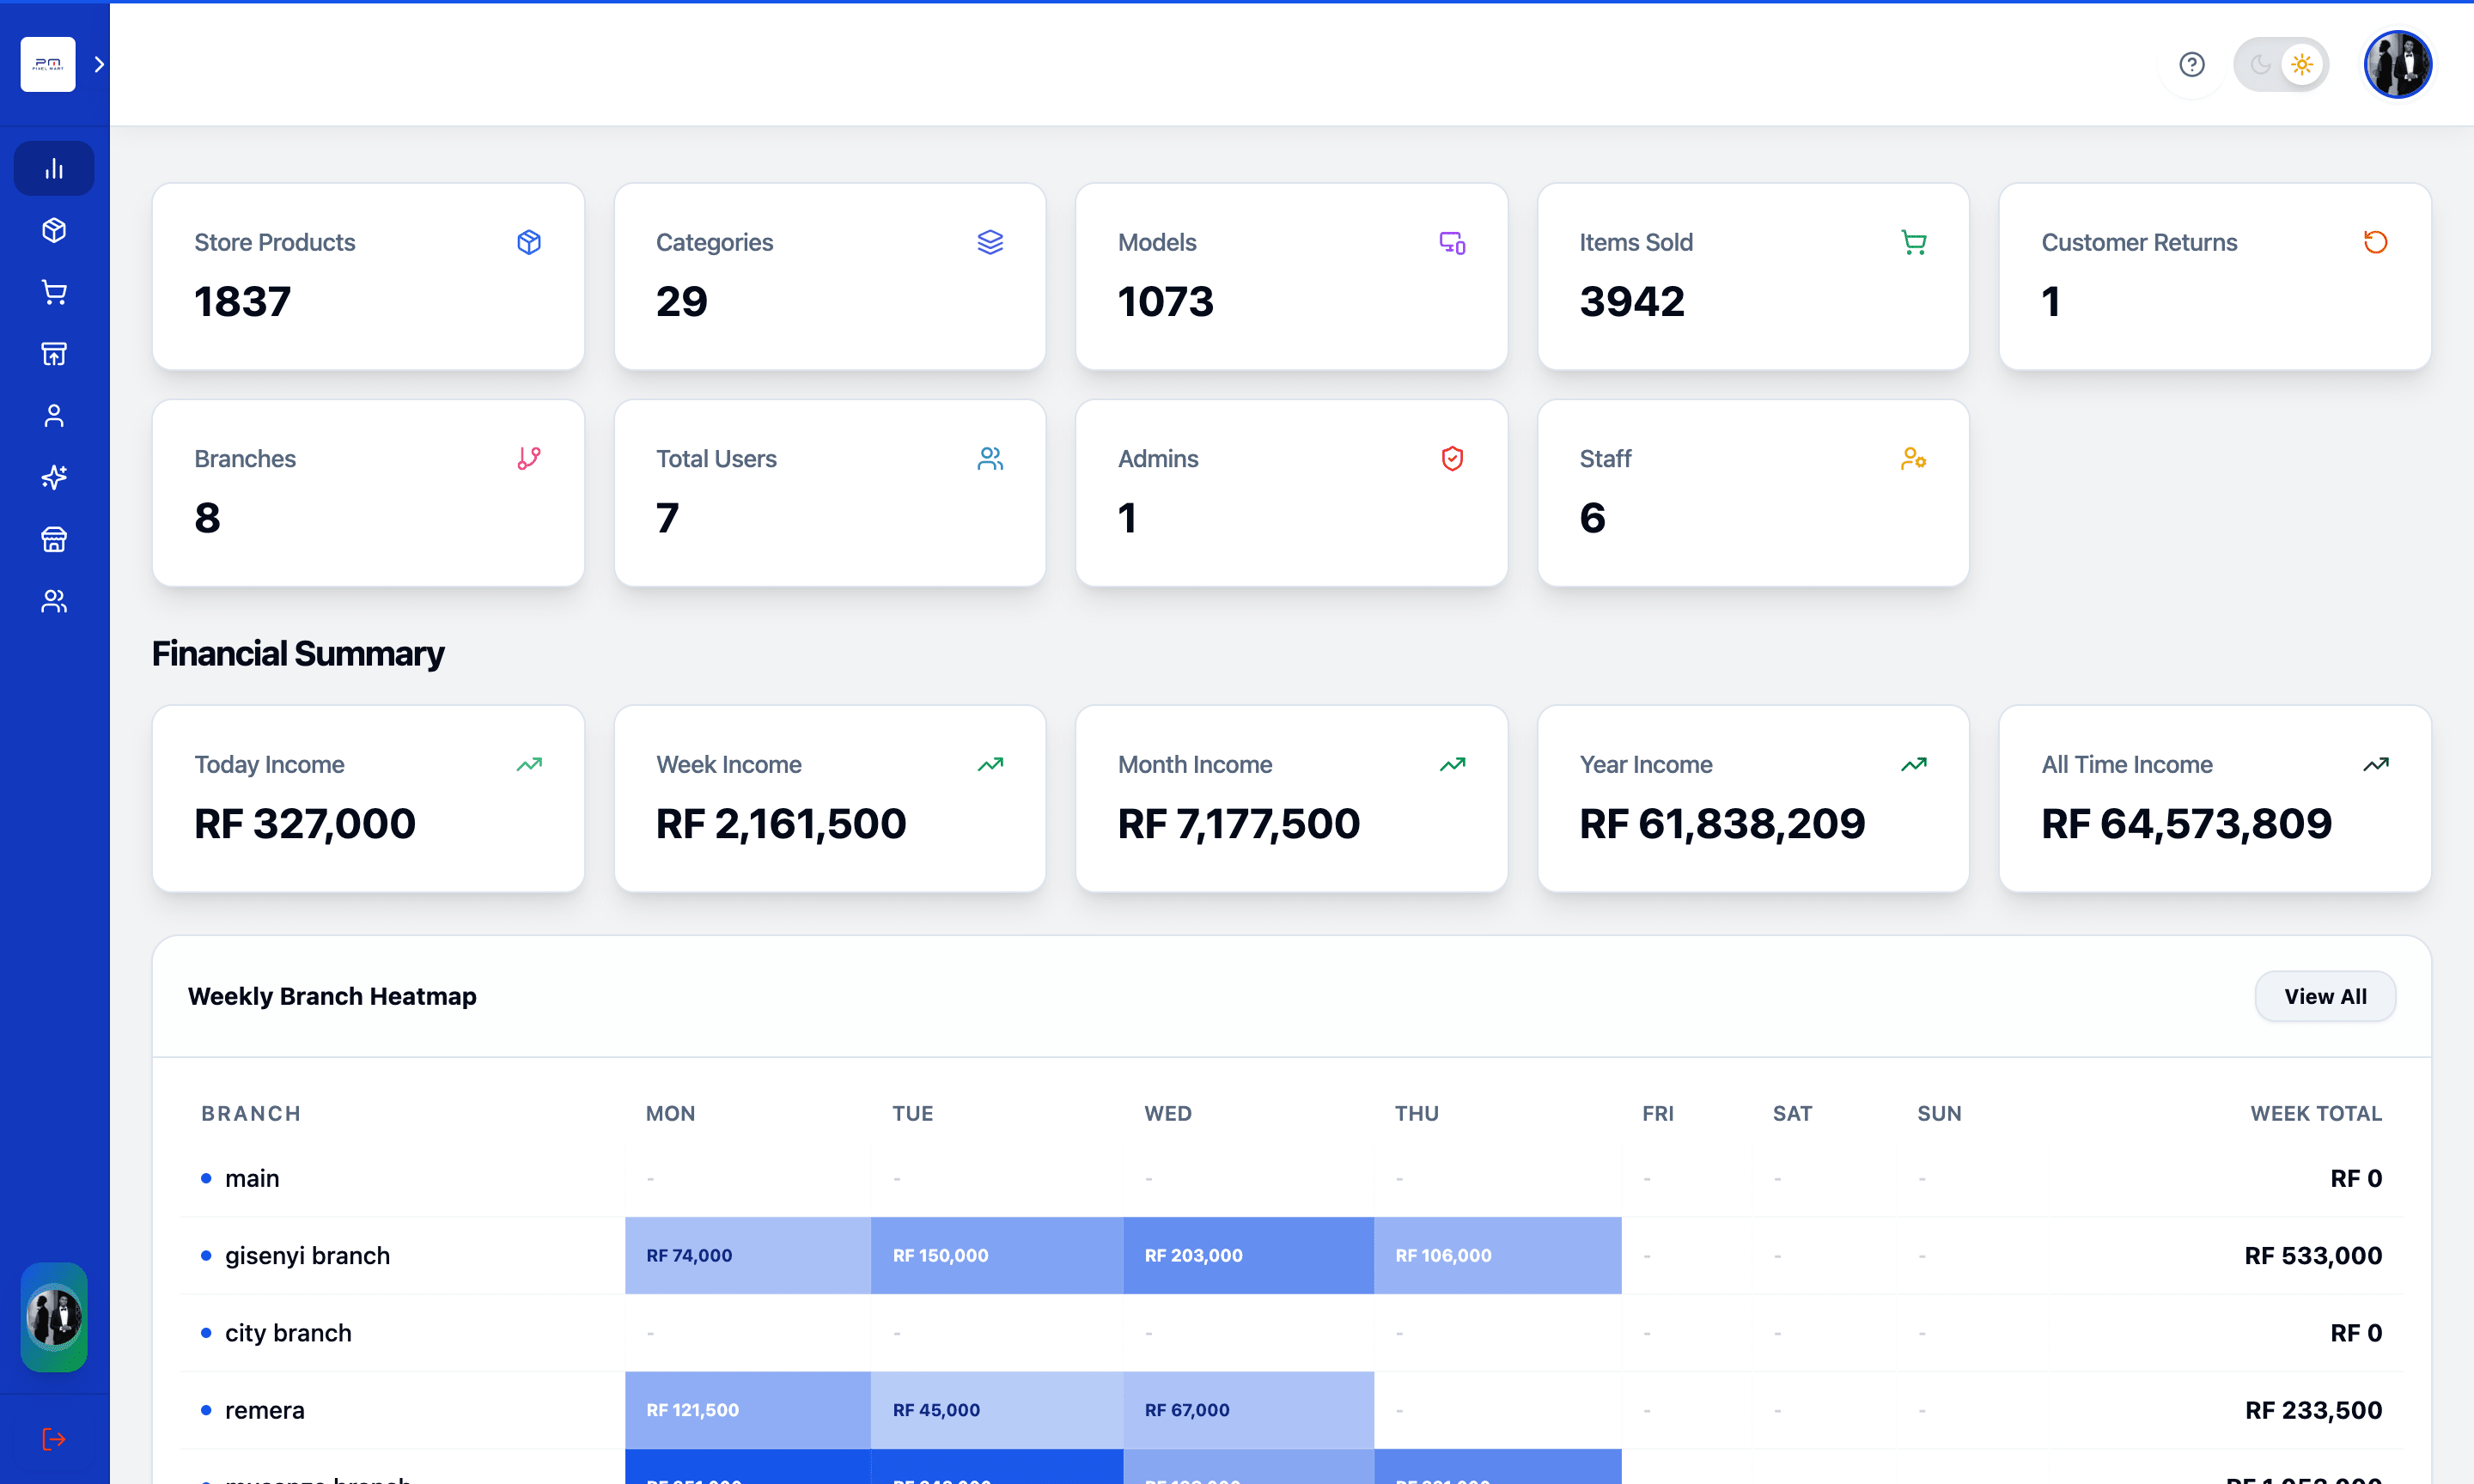Select the gisenyi branch Wednesday heatmap cell
2474x1484 pixels.
[1248, 1255]
